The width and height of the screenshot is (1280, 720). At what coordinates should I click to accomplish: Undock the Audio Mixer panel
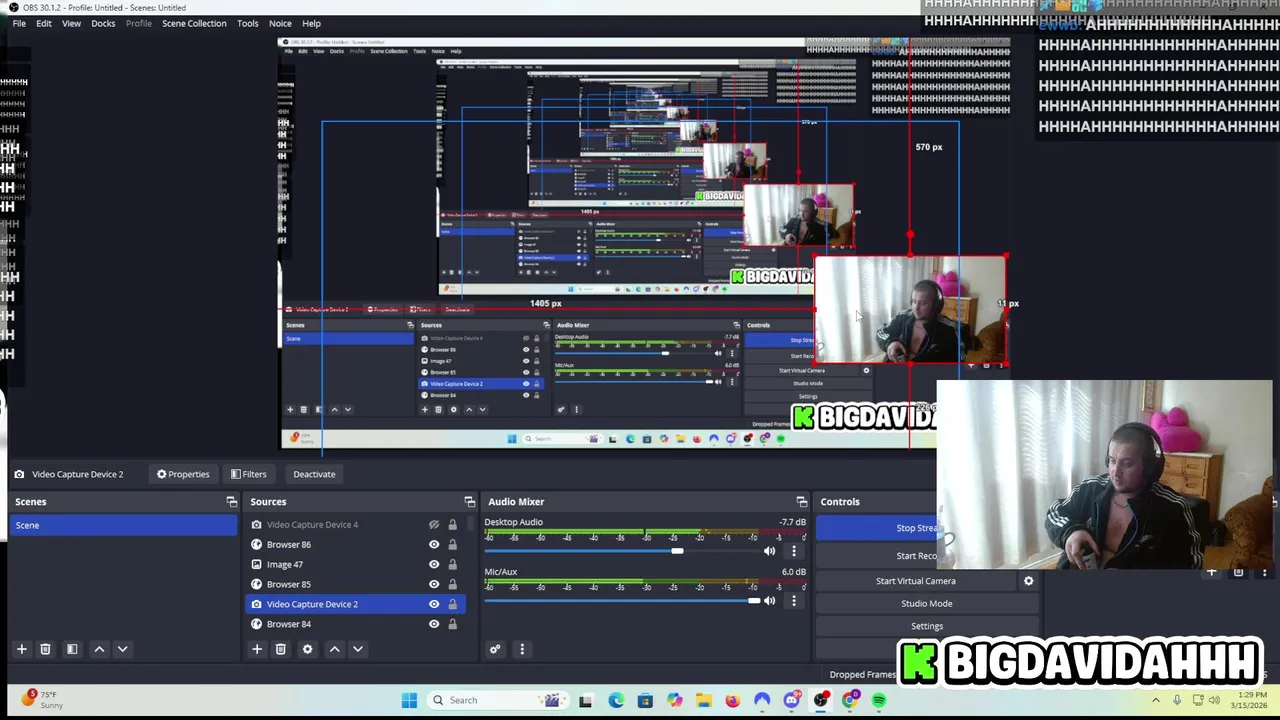point(801,502)
